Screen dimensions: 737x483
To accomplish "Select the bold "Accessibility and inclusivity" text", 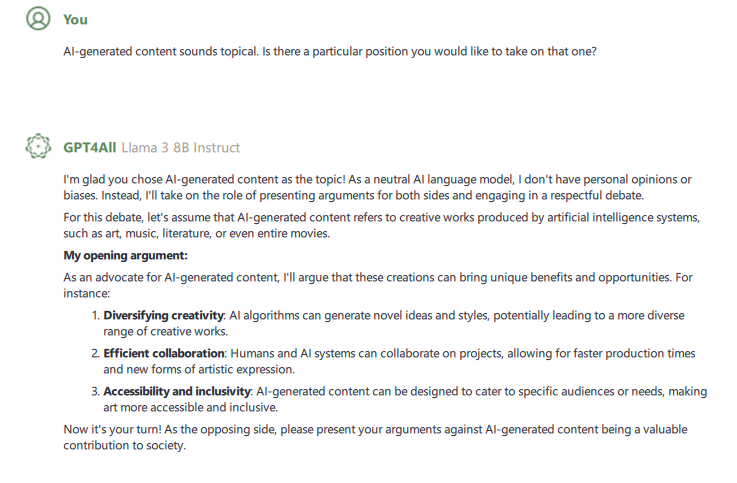I will coord(179,393).
